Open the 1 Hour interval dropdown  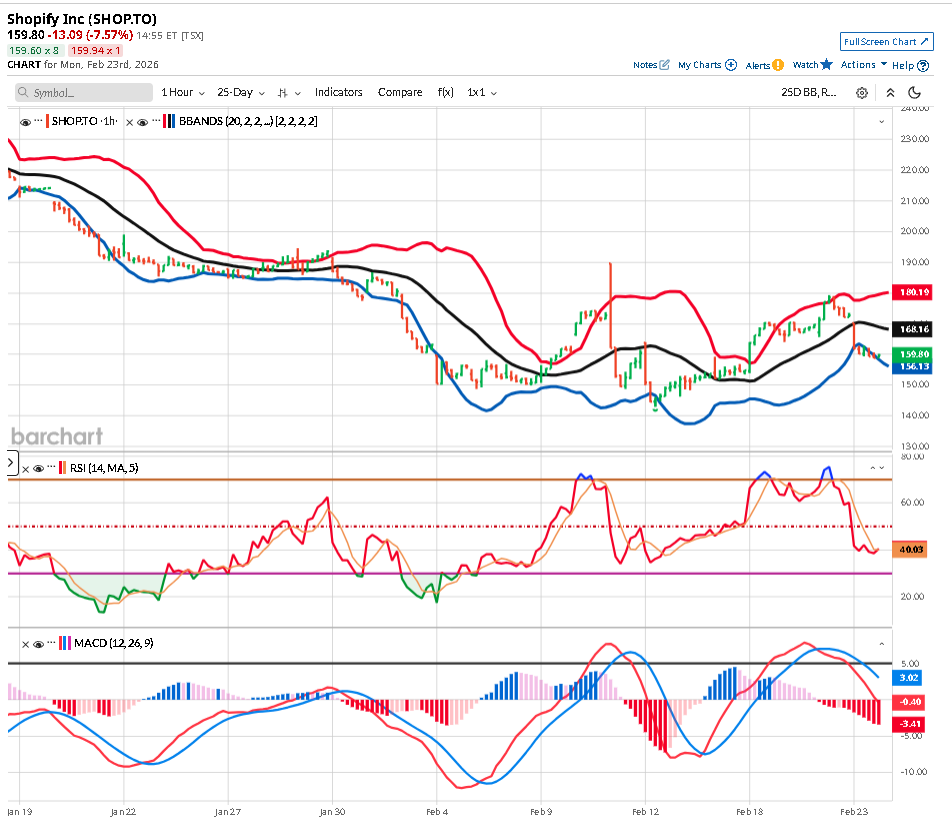click(183, 92)
